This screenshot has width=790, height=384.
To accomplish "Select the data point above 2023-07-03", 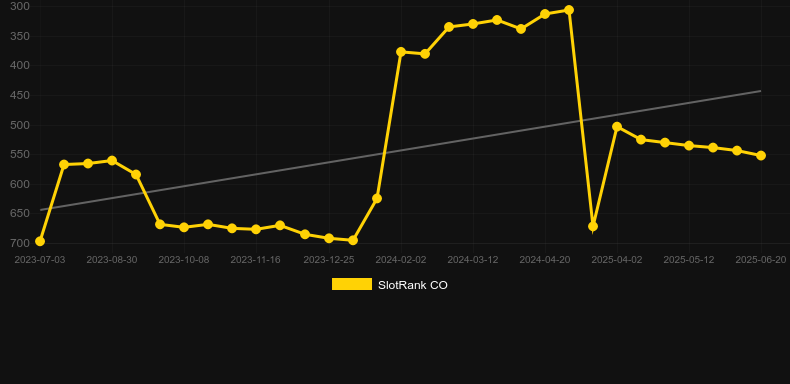I will click(40, 241).
